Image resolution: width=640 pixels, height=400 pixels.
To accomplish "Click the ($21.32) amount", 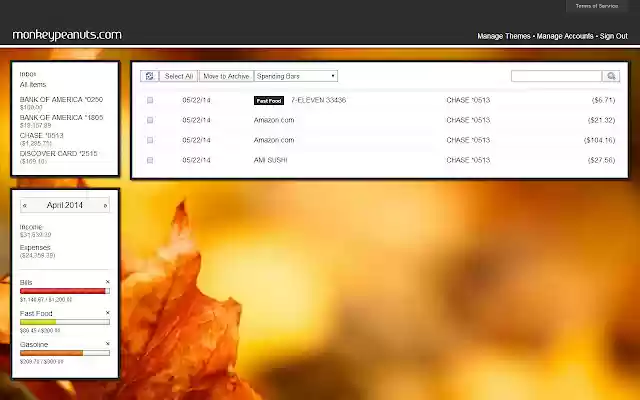I will (x=601, y=120).
